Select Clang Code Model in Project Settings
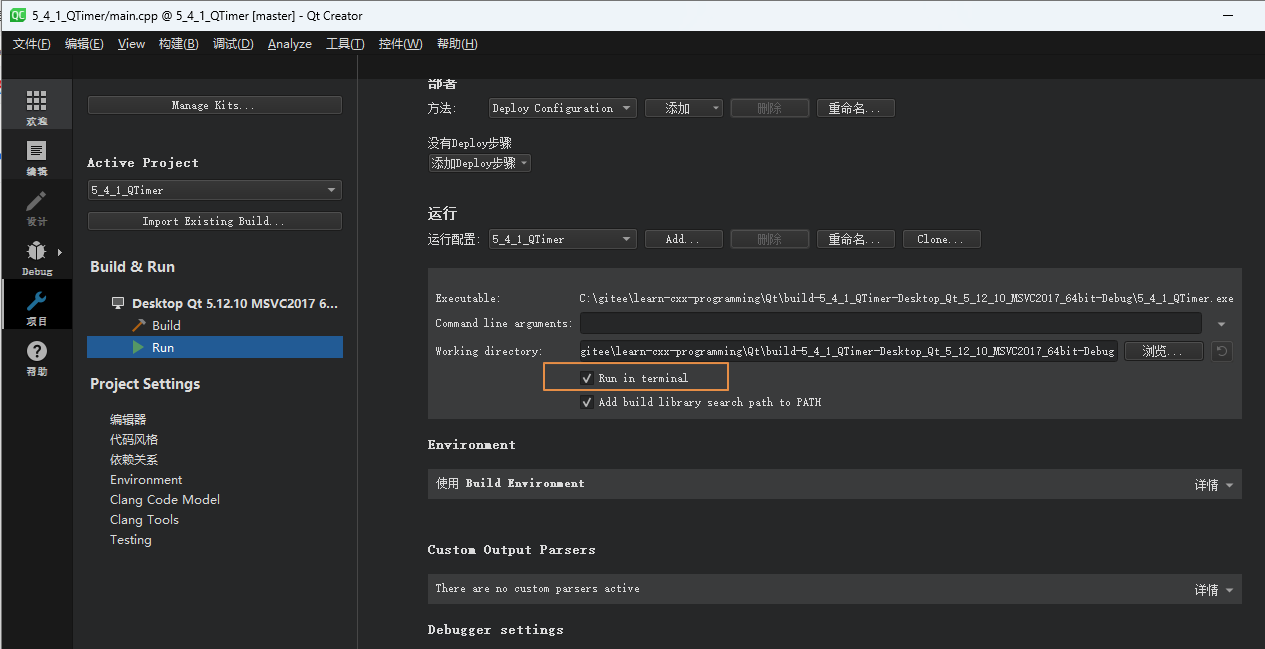Screen dimensions: 1265x649 click(x=164, y=499)
